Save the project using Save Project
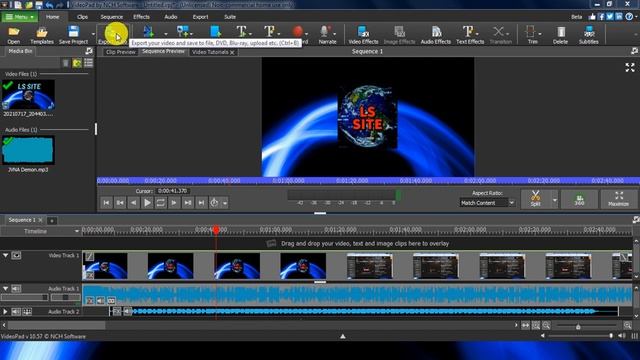Screen dimensions: 640x360 (x=73, y=34)
